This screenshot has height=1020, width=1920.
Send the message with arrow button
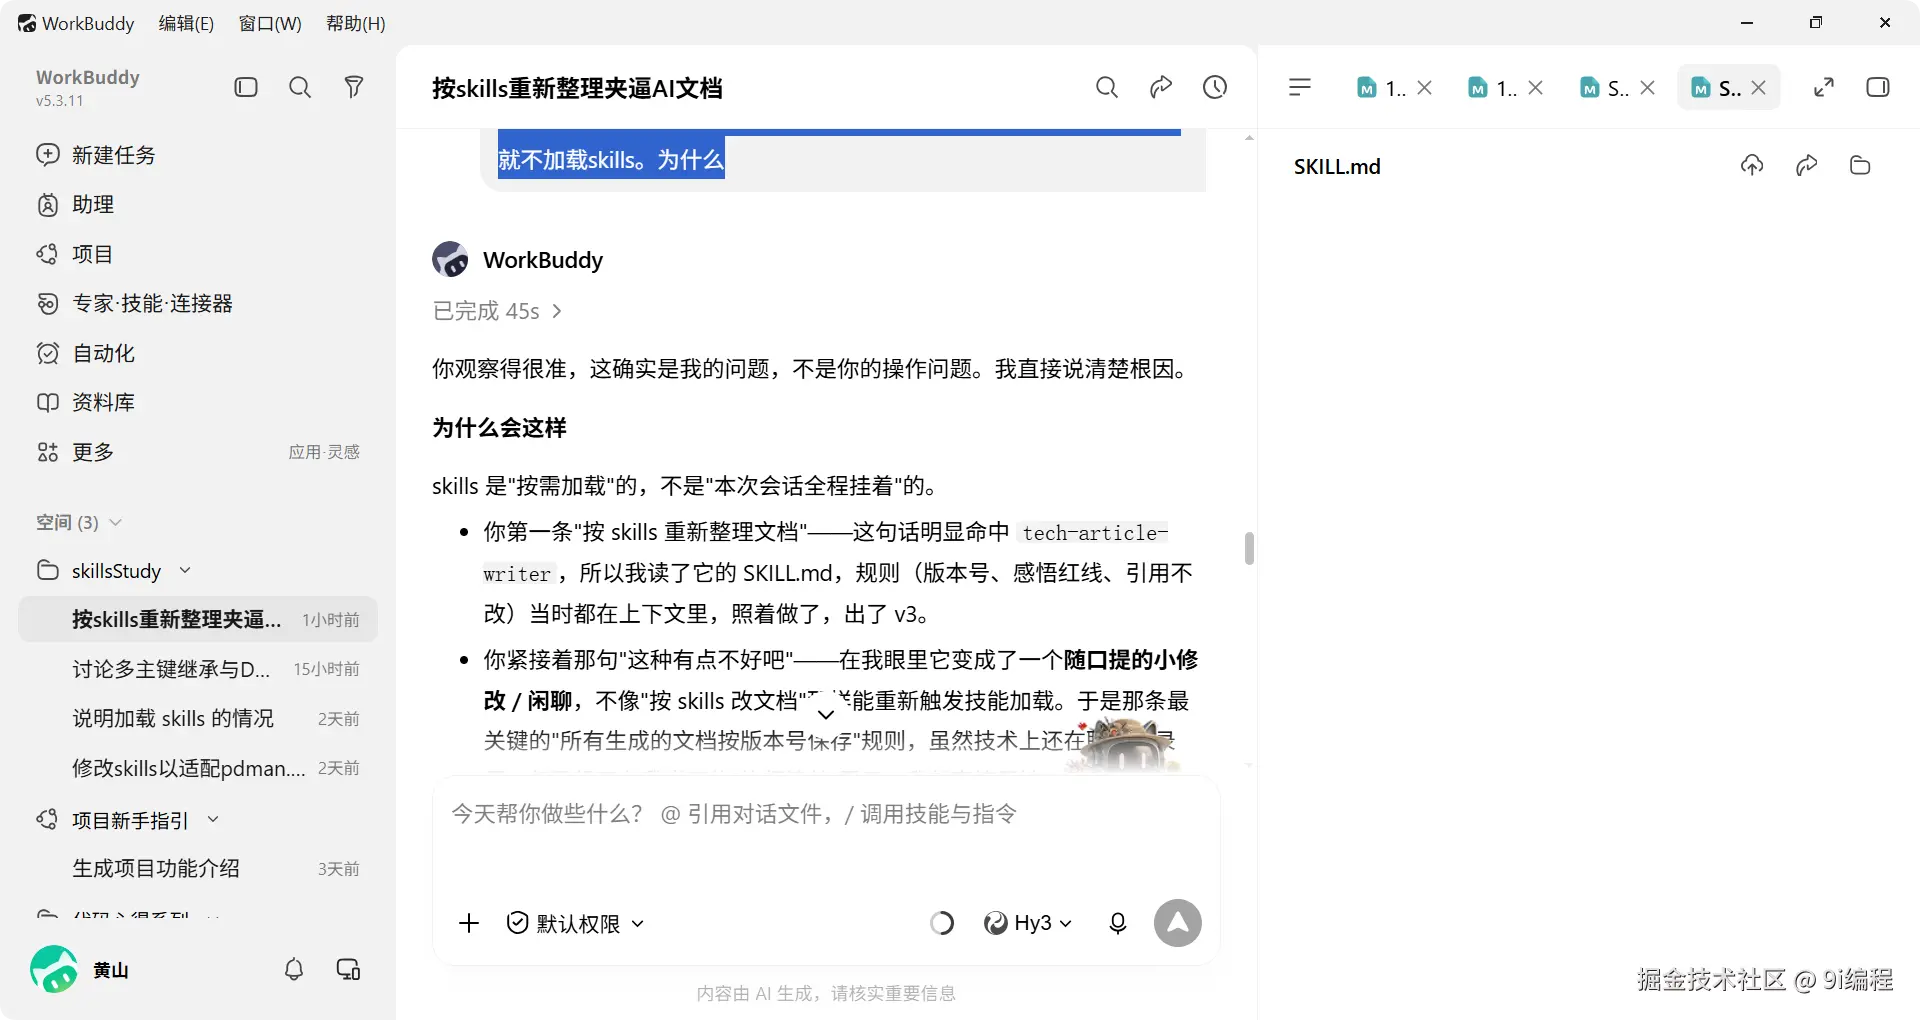[1178, 923]
